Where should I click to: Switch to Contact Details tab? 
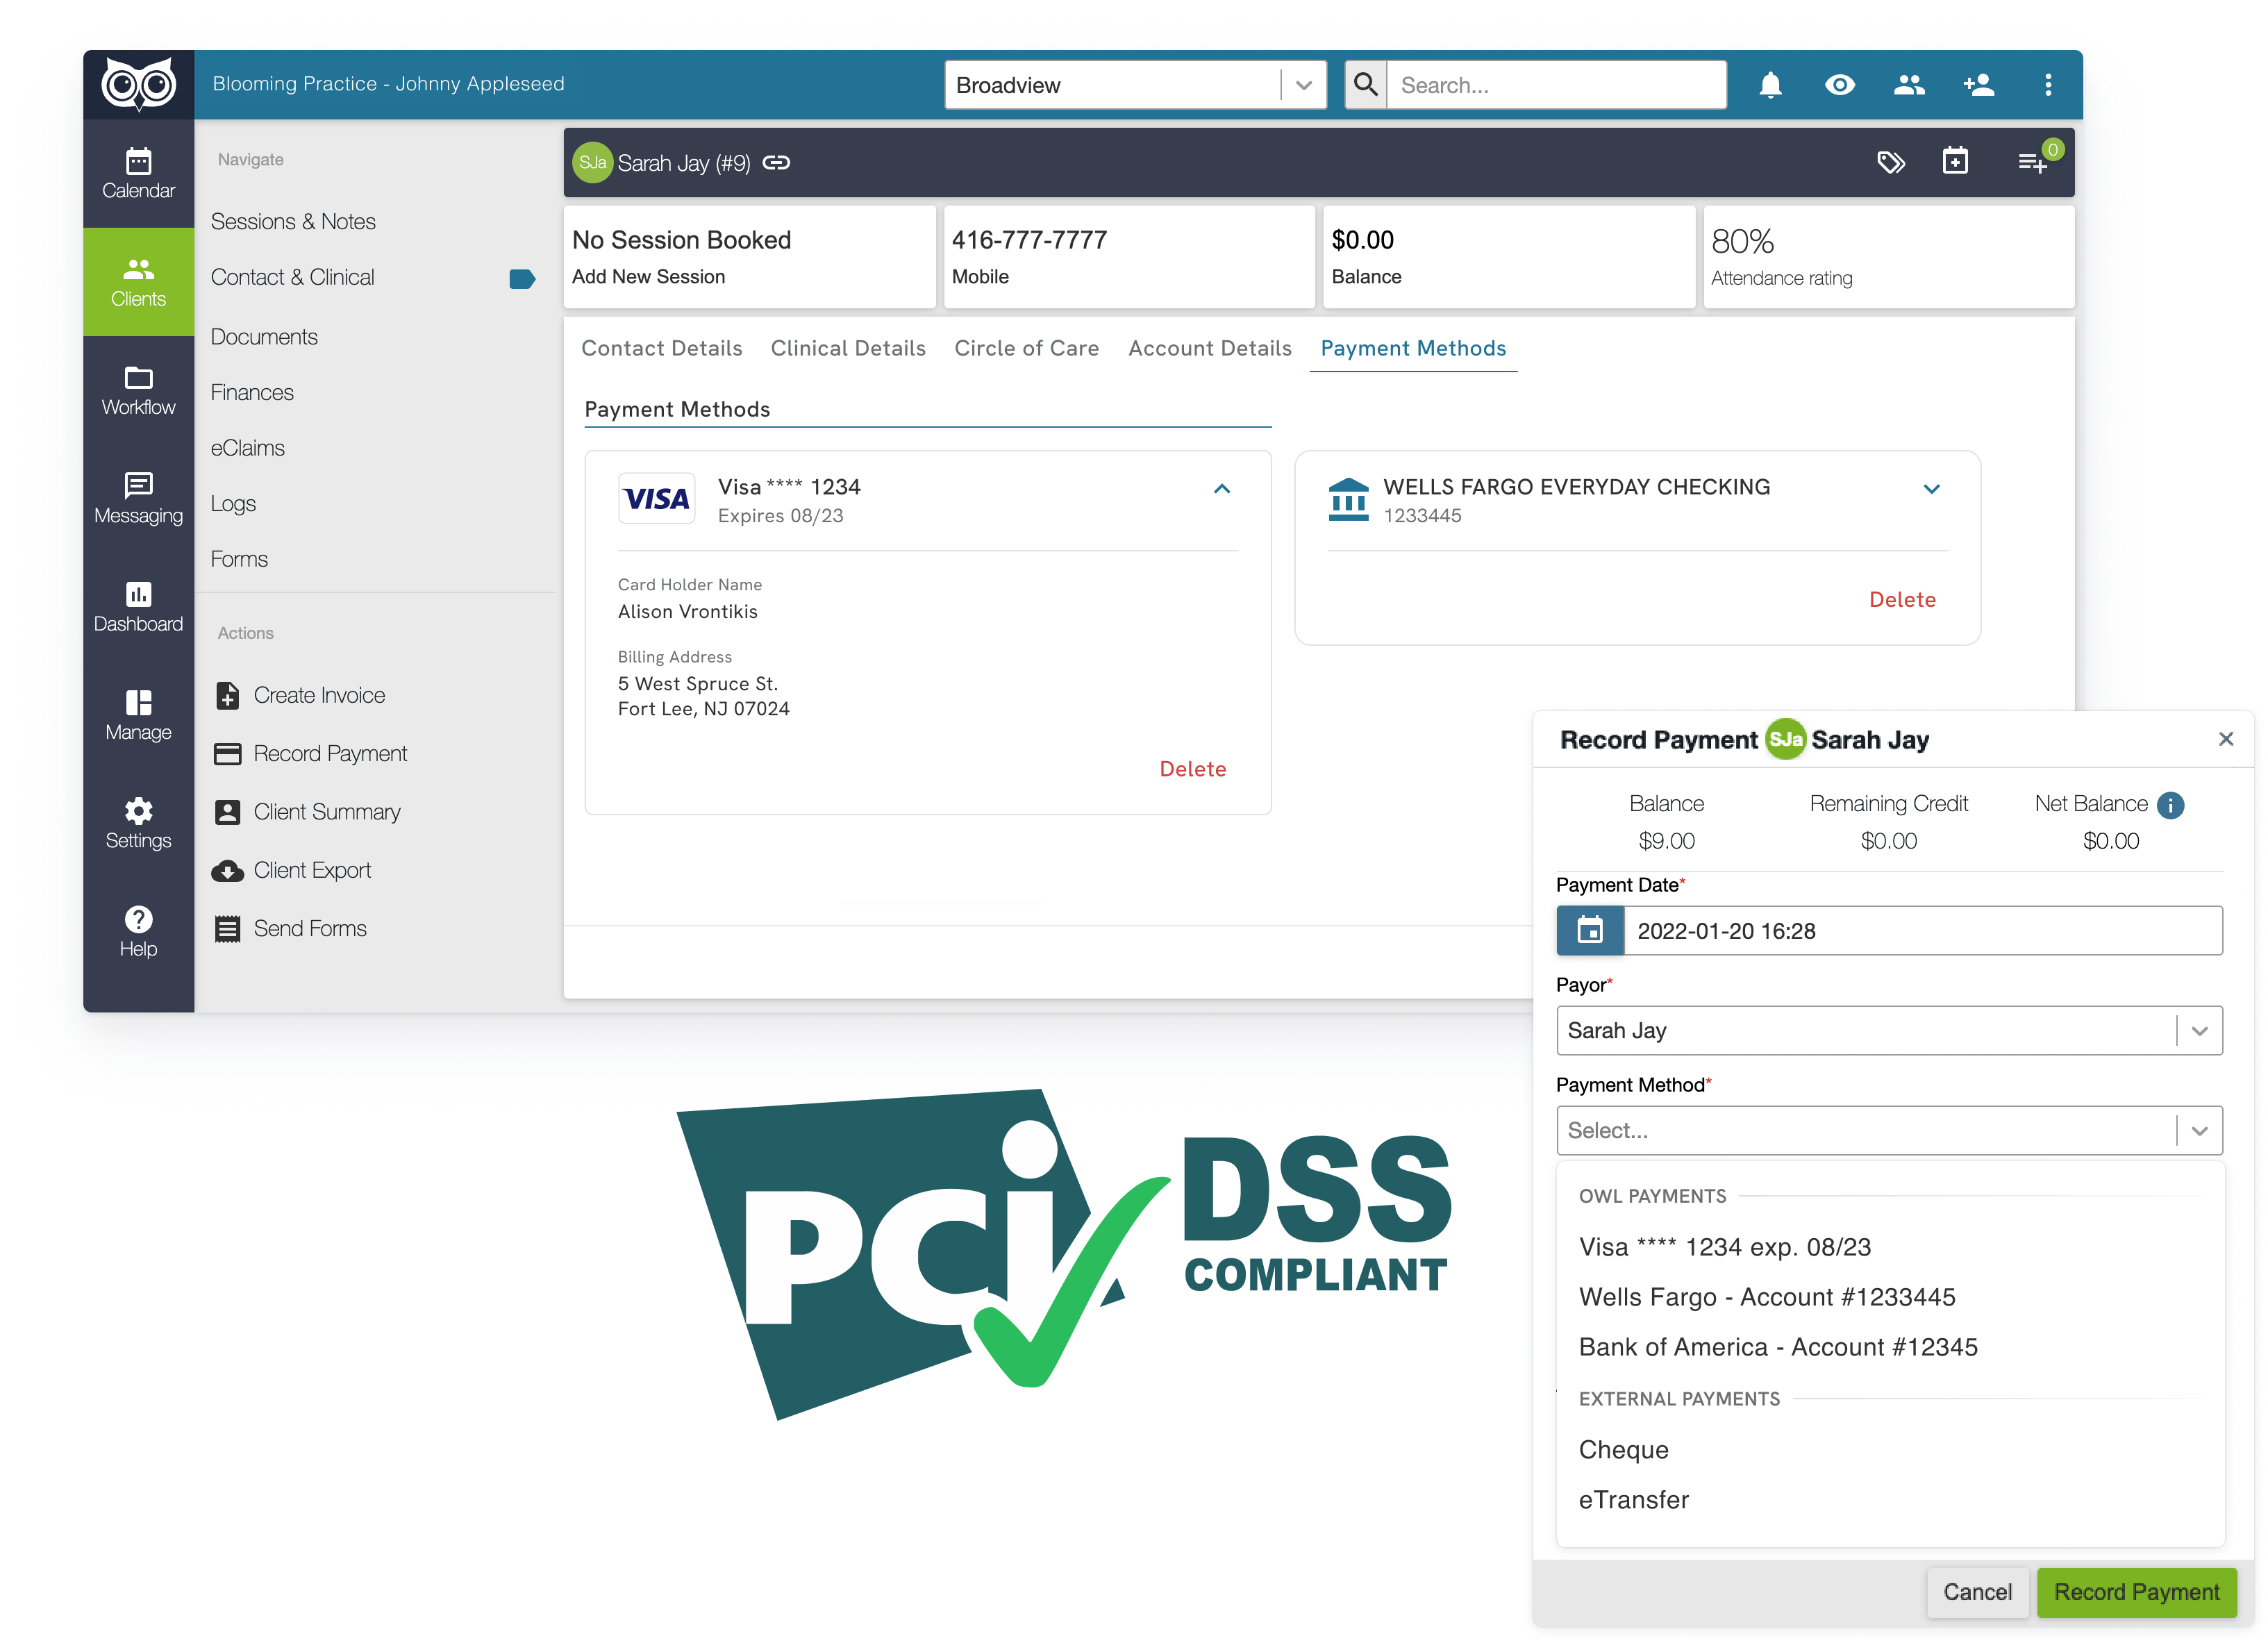tap(661, 348)
